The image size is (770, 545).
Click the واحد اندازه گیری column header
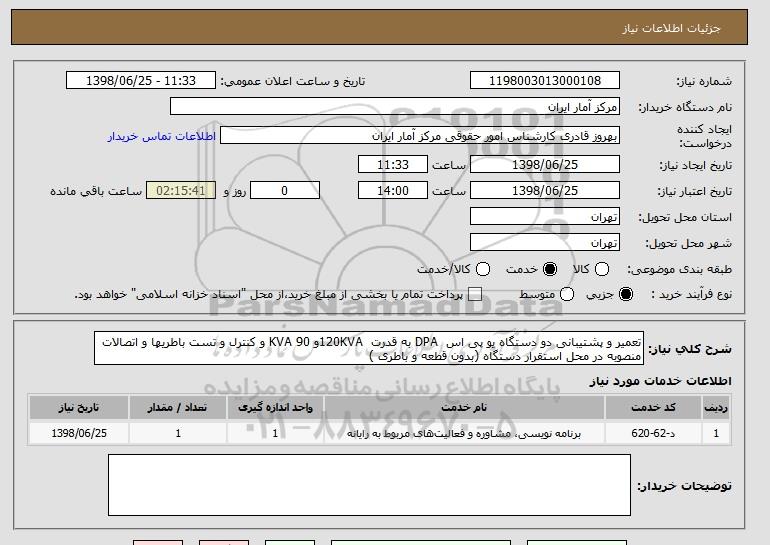(275, 408)
